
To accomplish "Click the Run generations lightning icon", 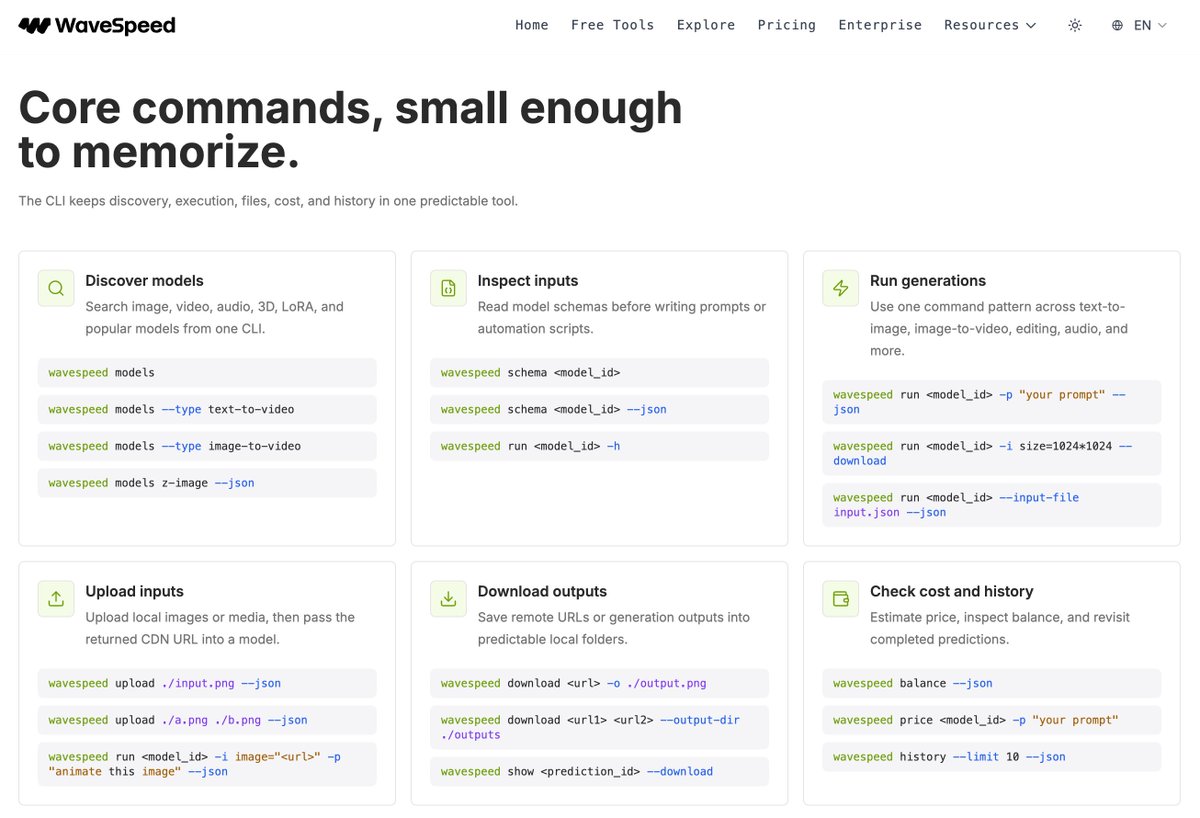I will pyautogui.click(x=840, y=288).
